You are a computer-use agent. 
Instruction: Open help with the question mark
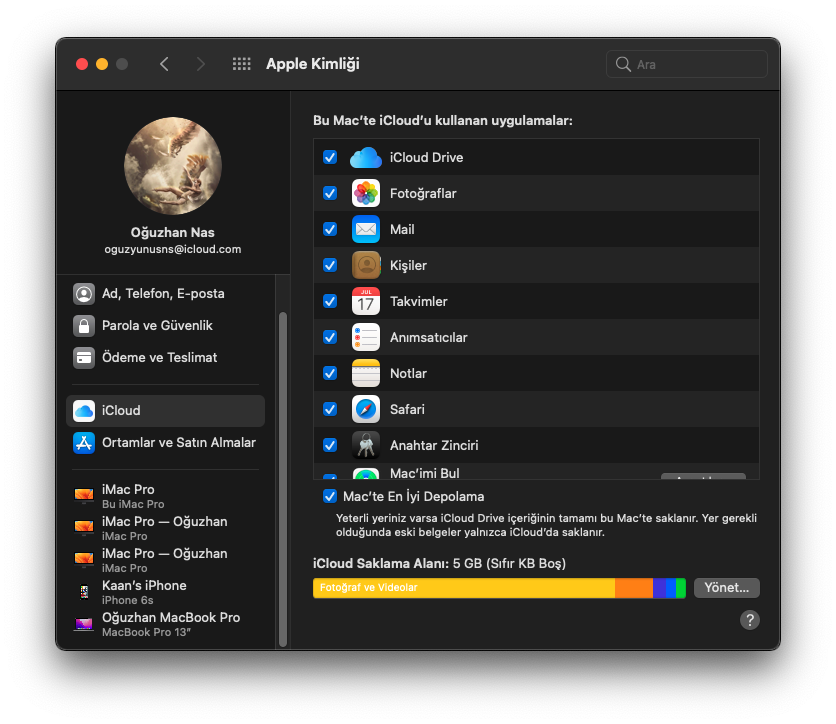(750, 620)
